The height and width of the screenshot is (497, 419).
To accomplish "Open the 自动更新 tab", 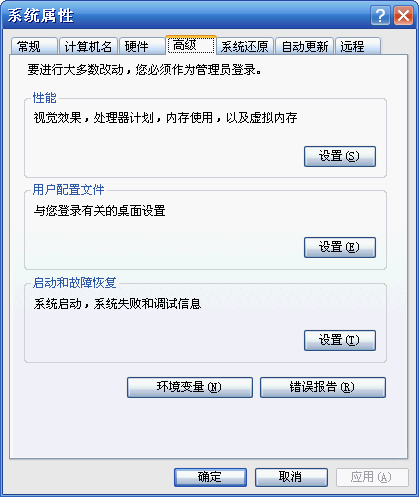I will 305,46.
